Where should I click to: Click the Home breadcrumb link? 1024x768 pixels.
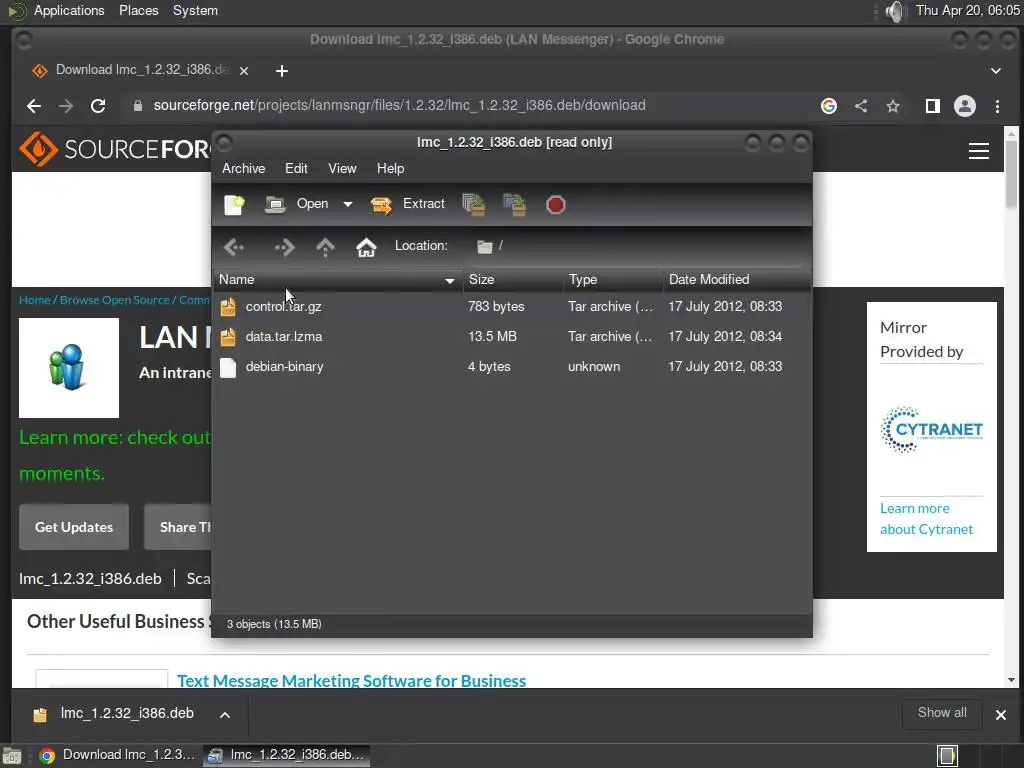tap(35, 300)
